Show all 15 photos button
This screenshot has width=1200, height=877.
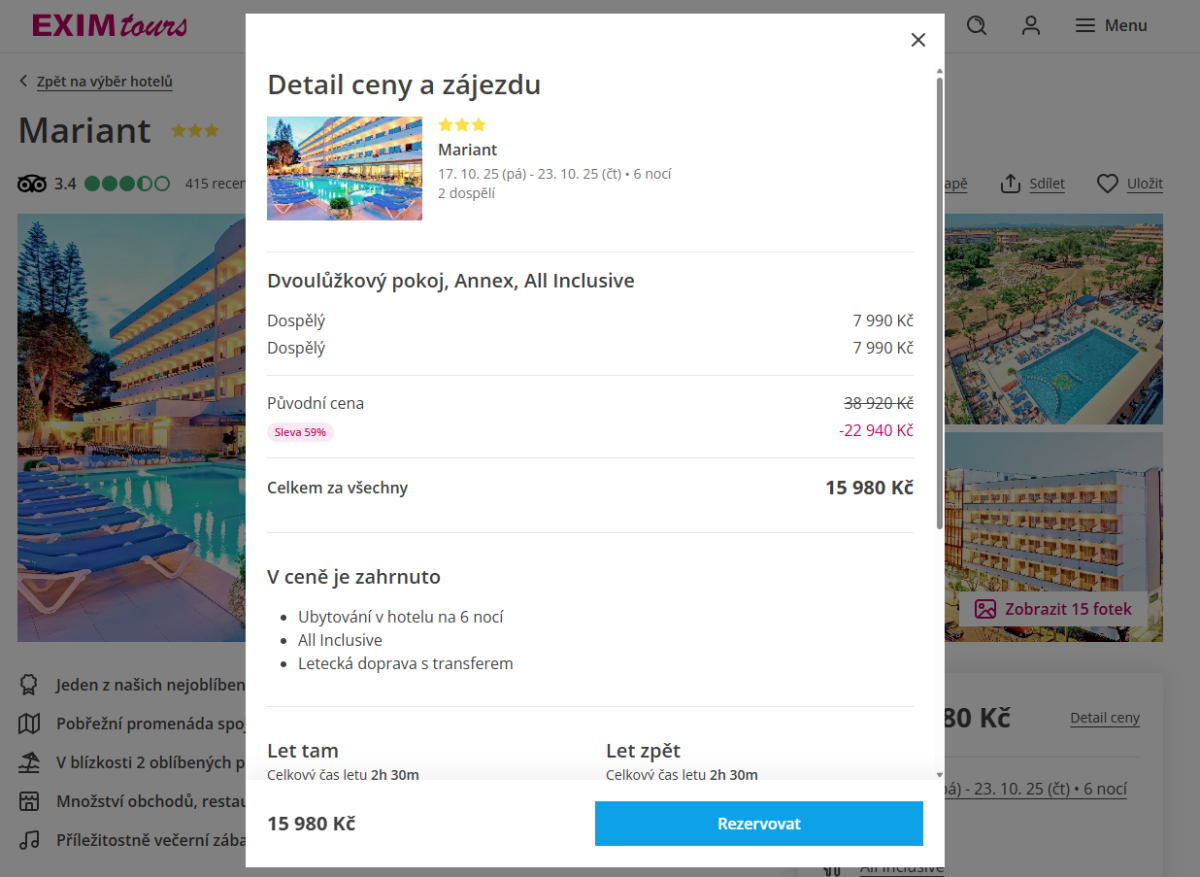(x=1054, y=609)
